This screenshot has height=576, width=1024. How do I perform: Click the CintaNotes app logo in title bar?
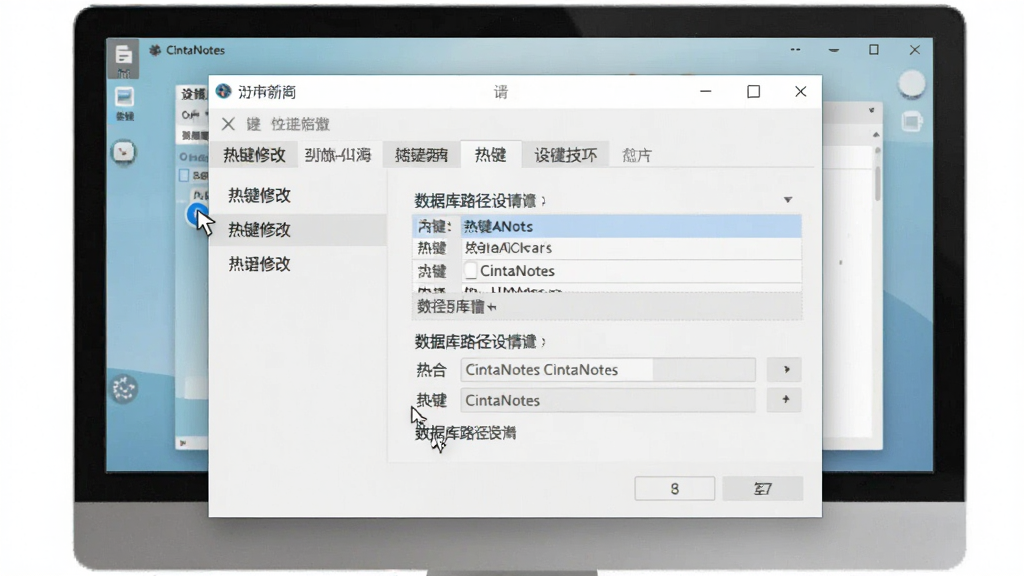tap(155, 50)
